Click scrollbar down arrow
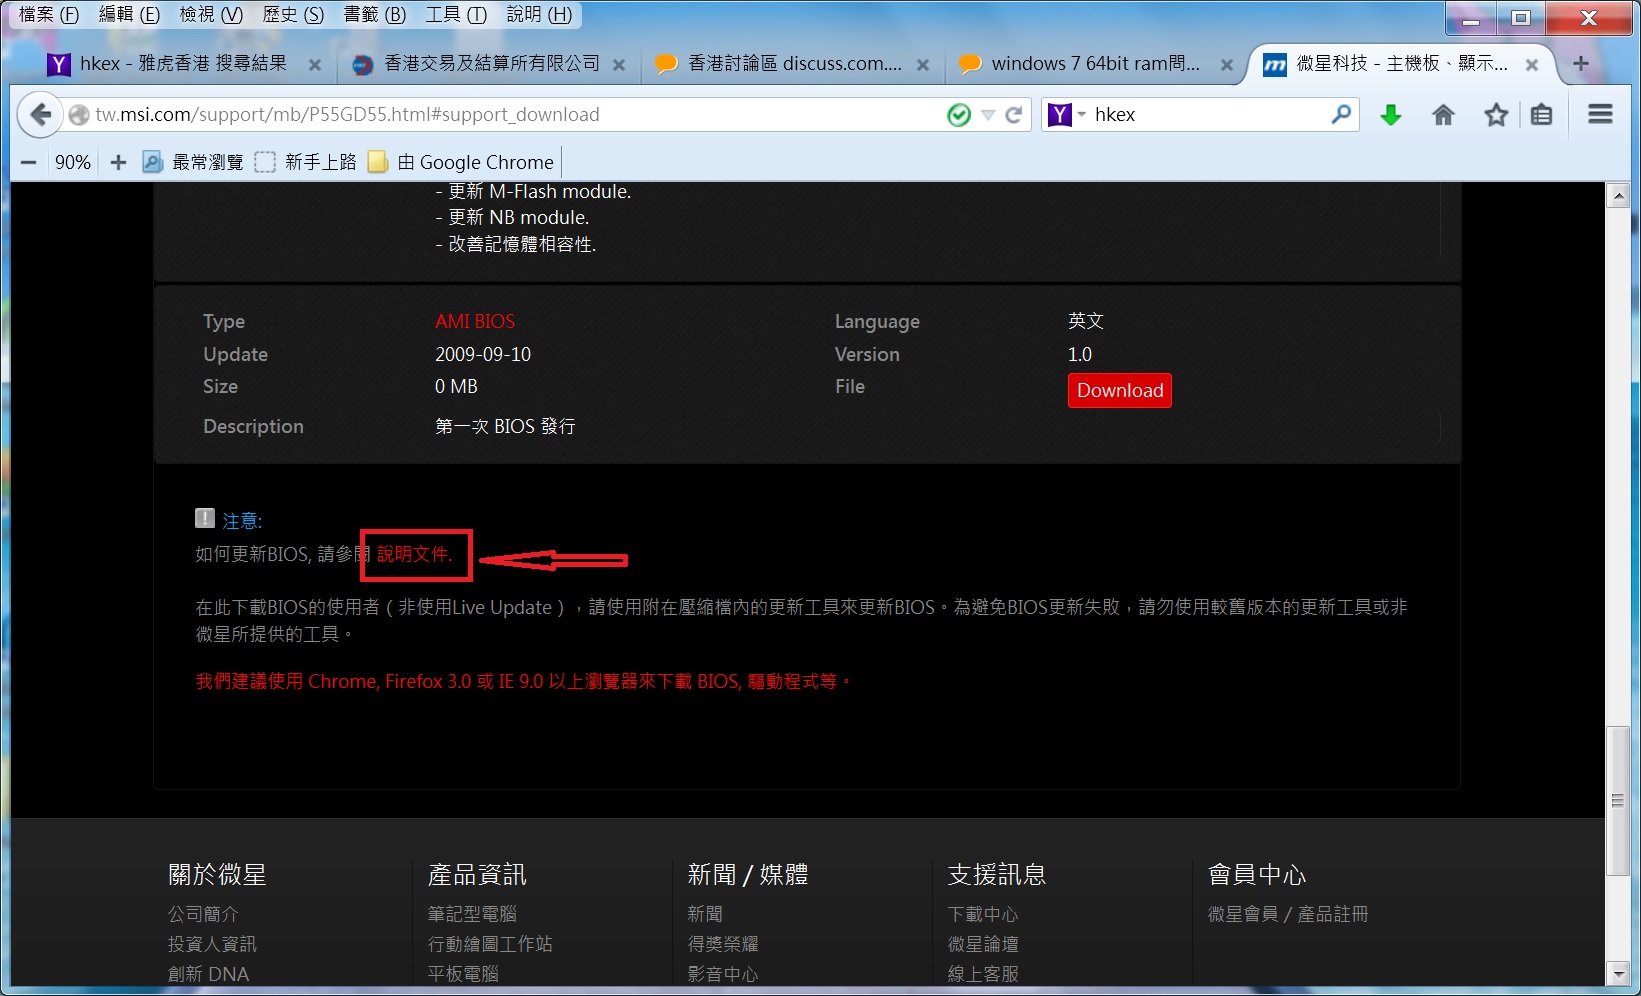1641x996 pixels. (1618, 972)
